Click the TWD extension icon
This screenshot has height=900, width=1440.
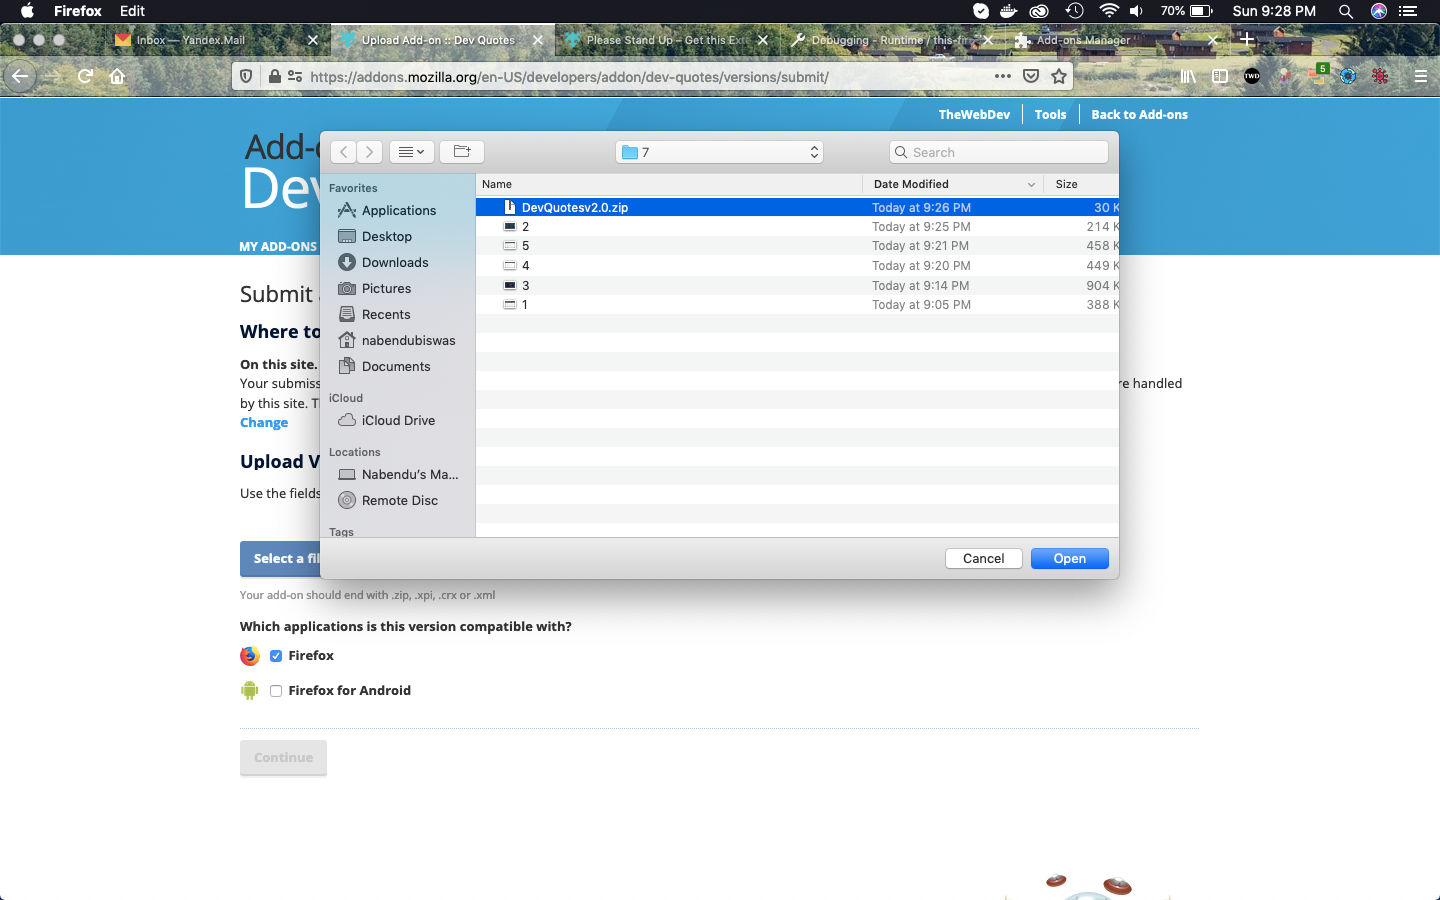[x=1252, y=76]
